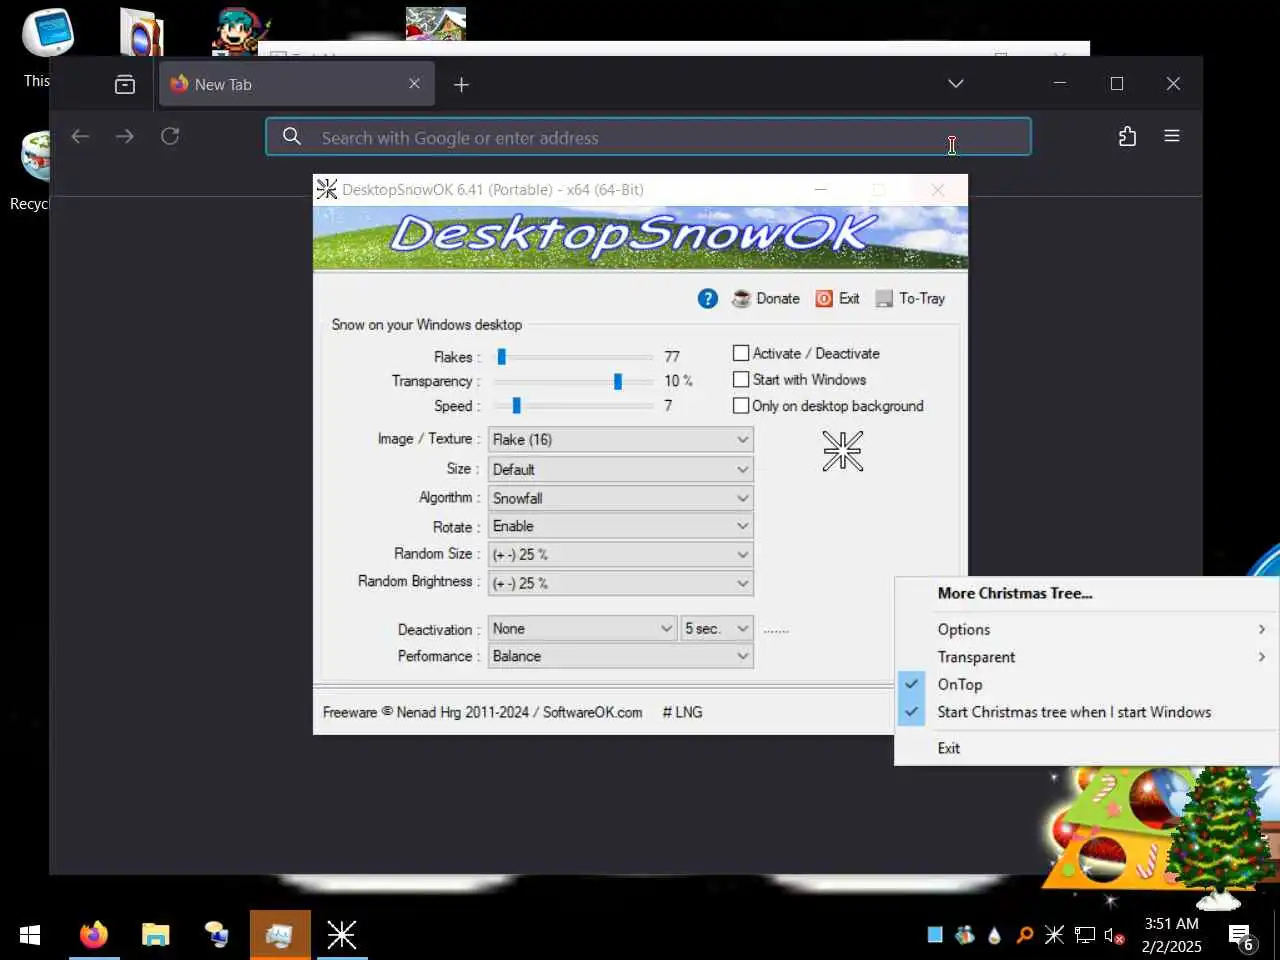1280x960 pixels.
Task: Open network status tray icon
Action: point(1085,935)
